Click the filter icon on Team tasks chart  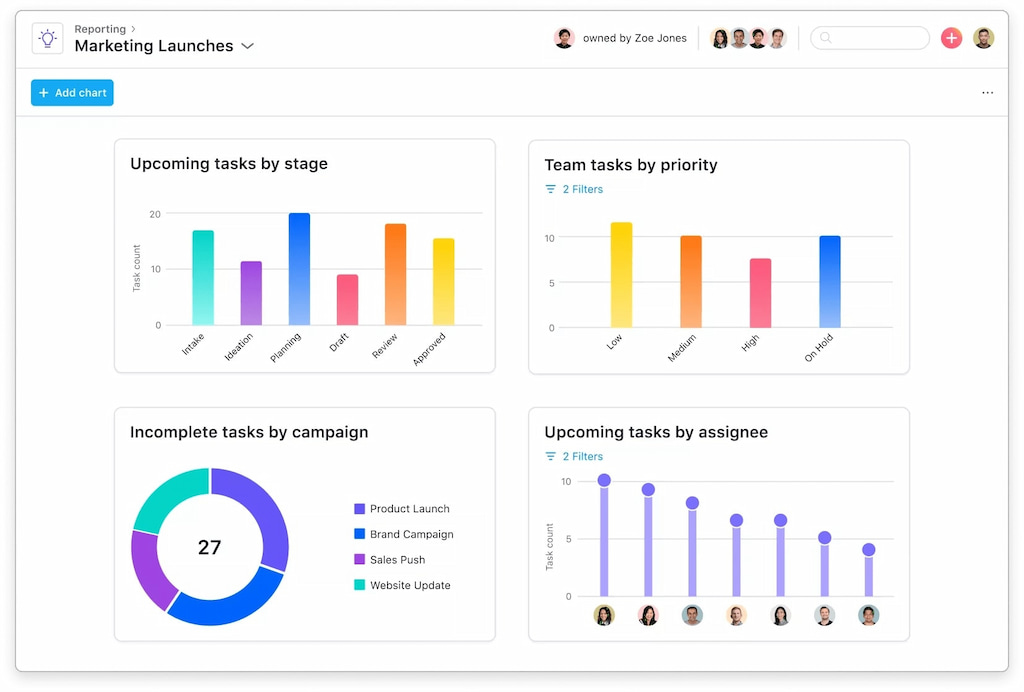(551, 189)
